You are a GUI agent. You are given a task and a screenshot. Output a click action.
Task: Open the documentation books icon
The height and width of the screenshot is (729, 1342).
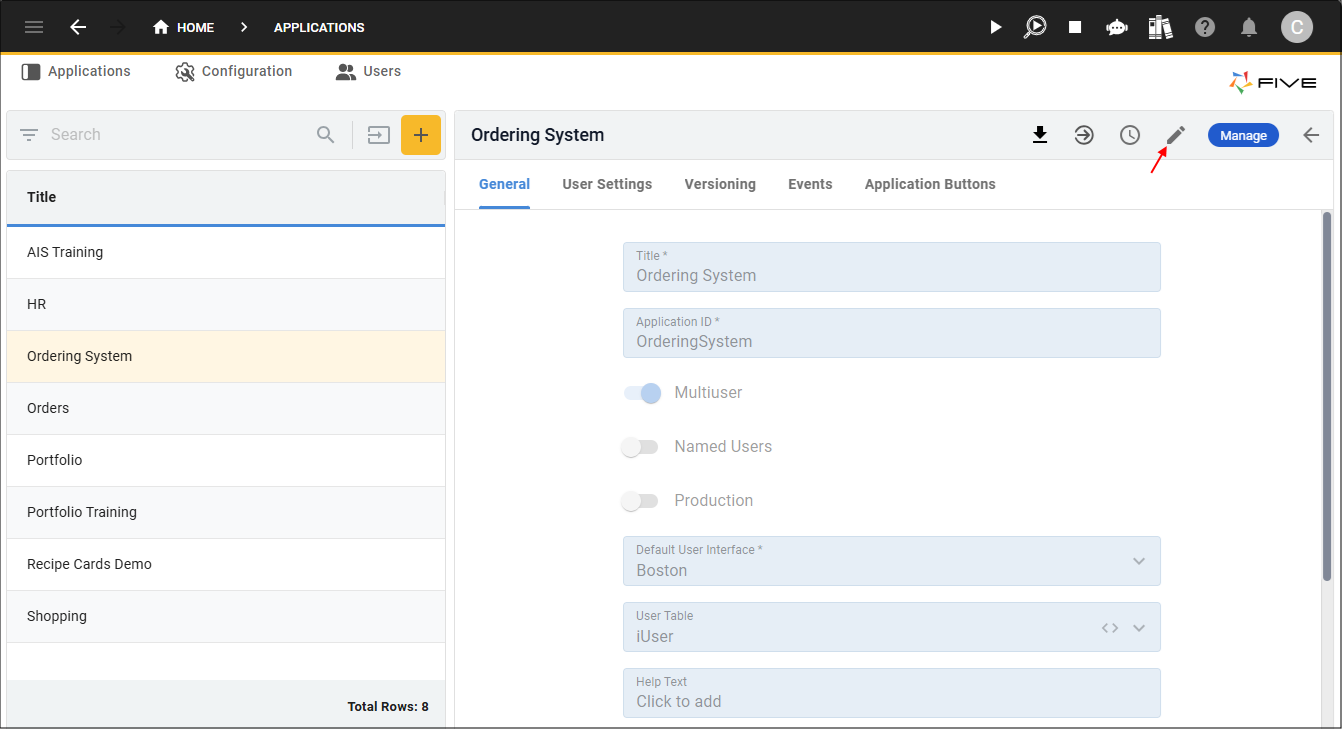click(1160, 27)
